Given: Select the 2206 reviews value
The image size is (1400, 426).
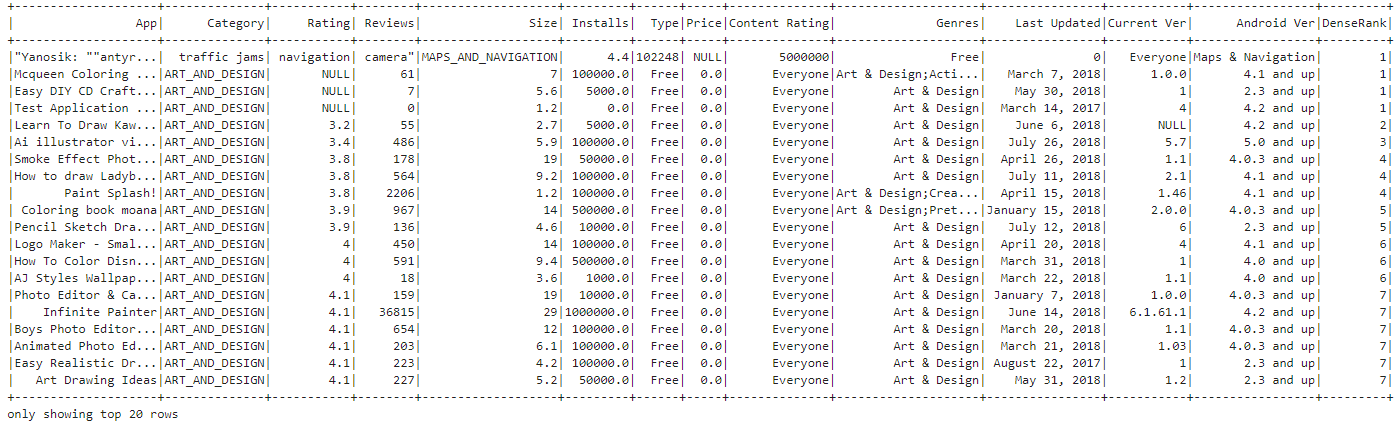Looking at the screenshot, I should coord(401,193).
